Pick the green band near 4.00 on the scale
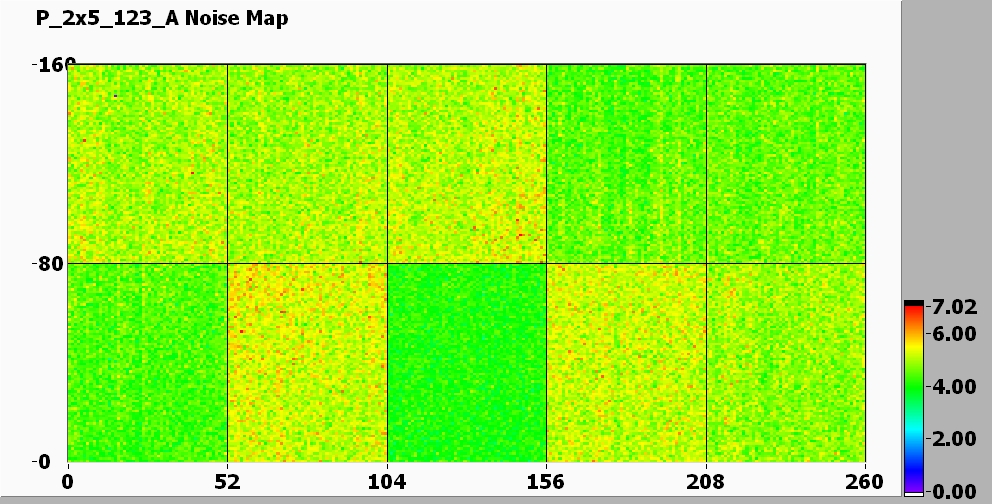 tap(913, 386)
